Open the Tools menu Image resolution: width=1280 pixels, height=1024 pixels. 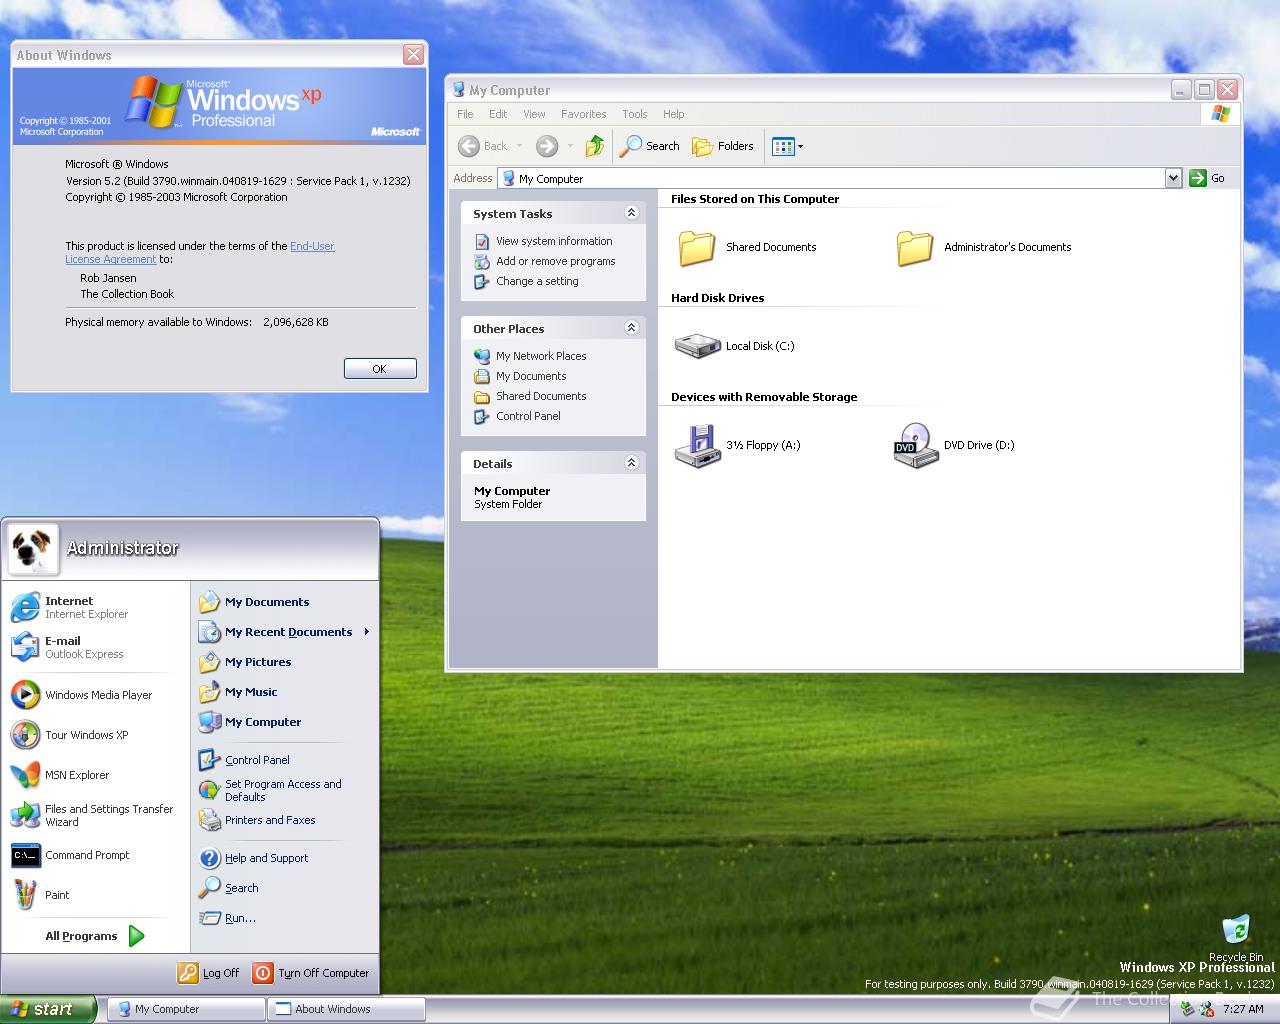point(634,114)
